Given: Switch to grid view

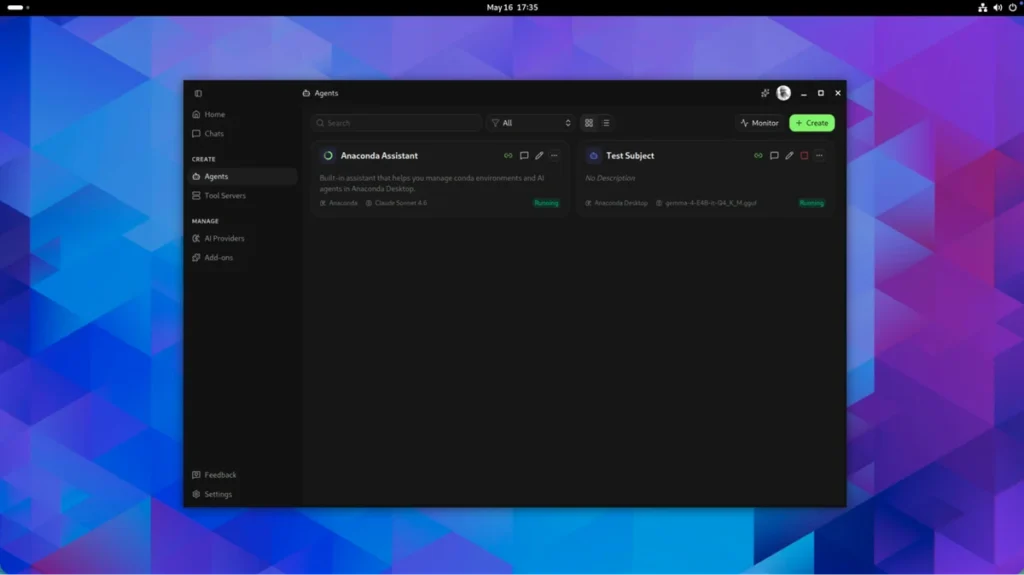Looking at the screenshot, I should 589,123.
